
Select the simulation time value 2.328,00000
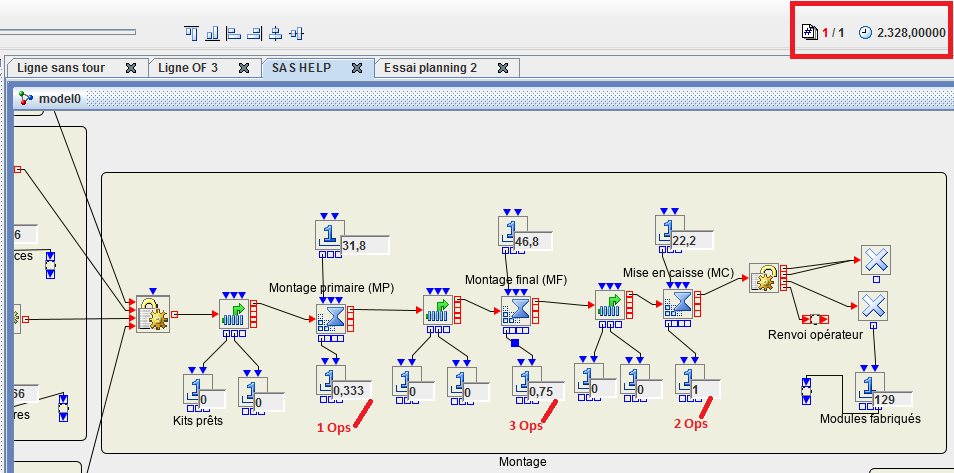(x=911, y=33)
